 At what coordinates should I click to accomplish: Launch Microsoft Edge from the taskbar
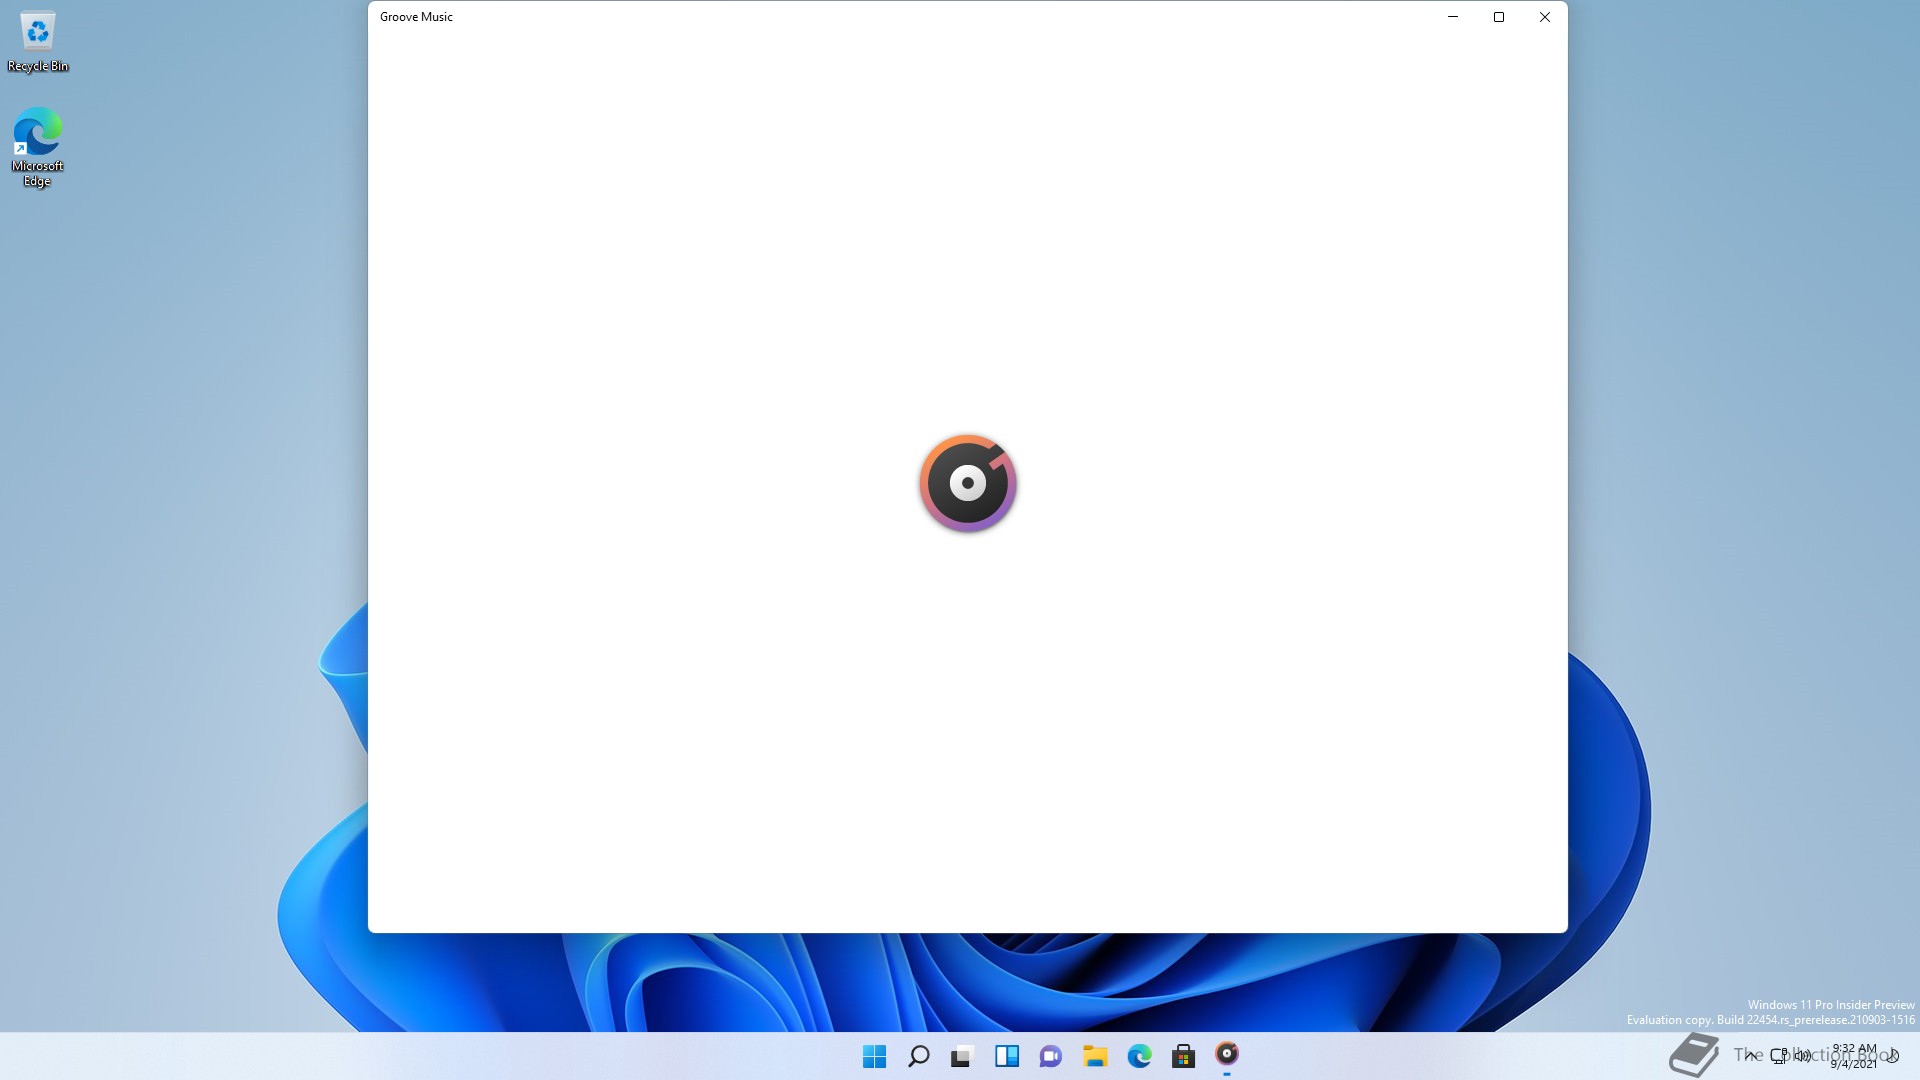click(x=1139, y=1056)
